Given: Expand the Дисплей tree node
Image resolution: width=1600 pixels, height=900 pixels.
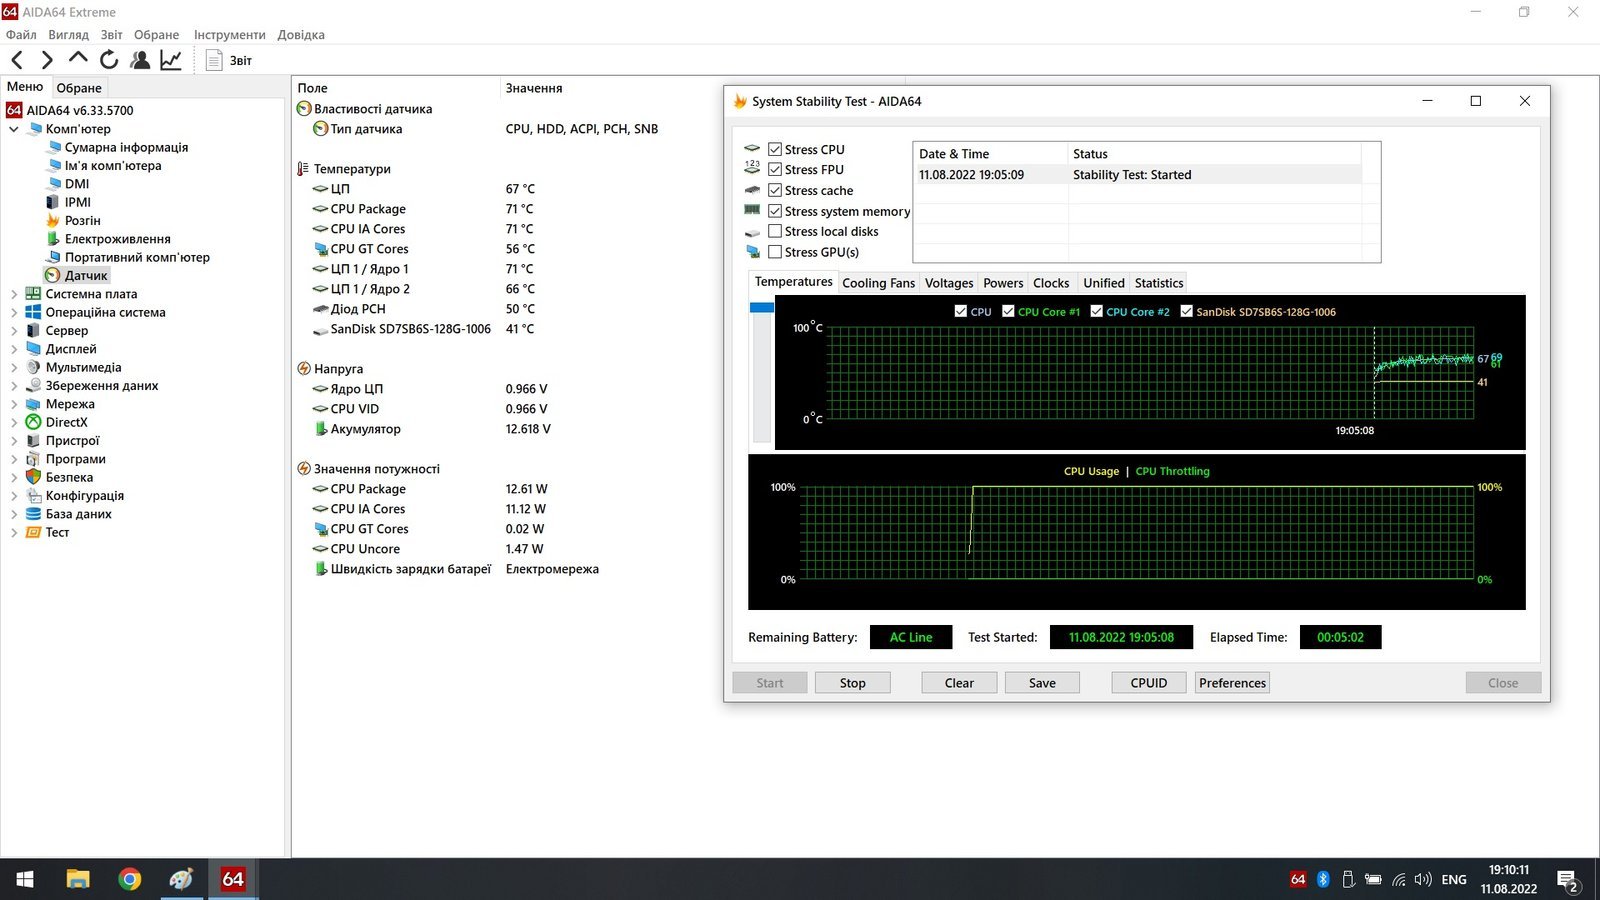Looking at the screenshot, I should coord(14,349).
